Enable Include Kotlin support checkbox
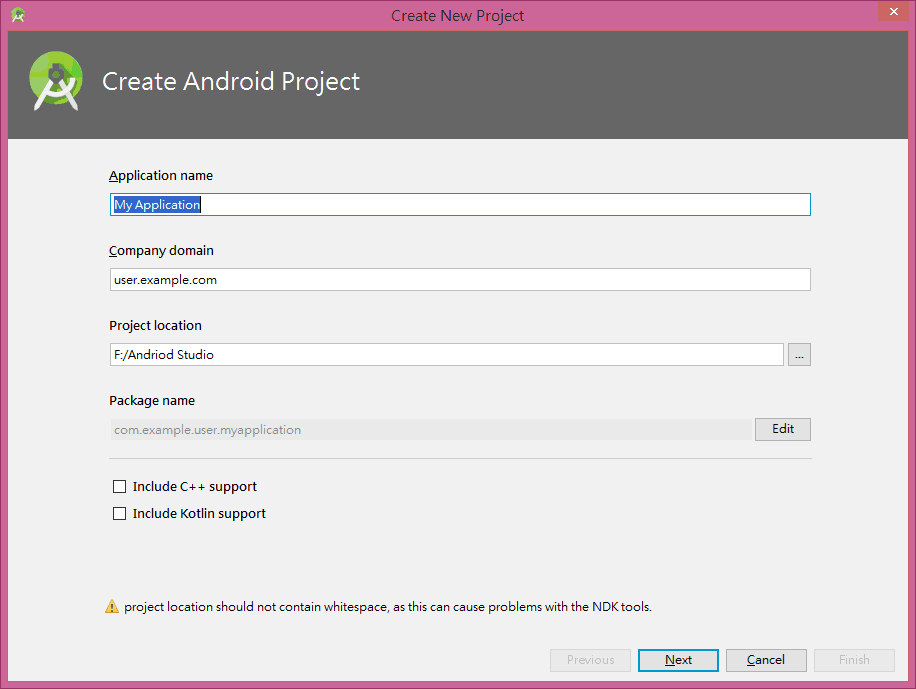Screen dimensions: 916x689 pos(119,513)
